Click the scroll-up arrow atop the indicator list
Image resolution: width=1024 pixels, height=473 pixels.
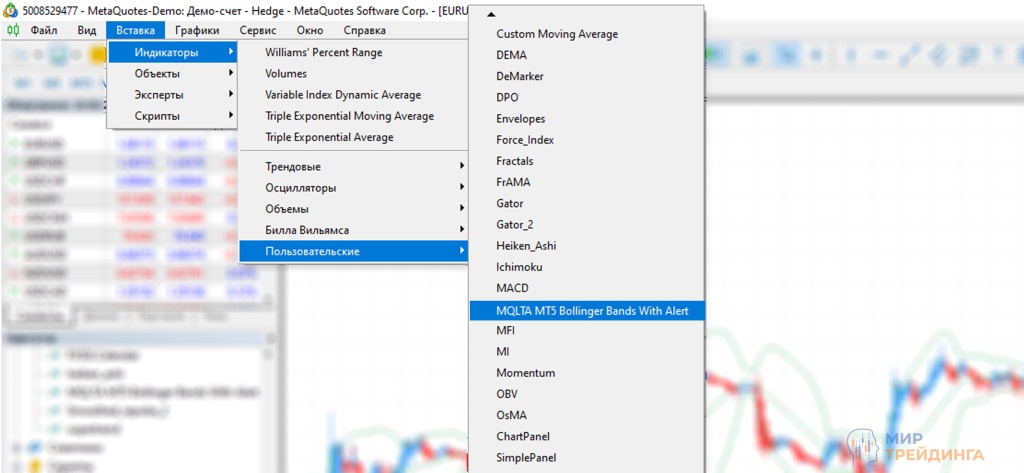coord(490,14)
